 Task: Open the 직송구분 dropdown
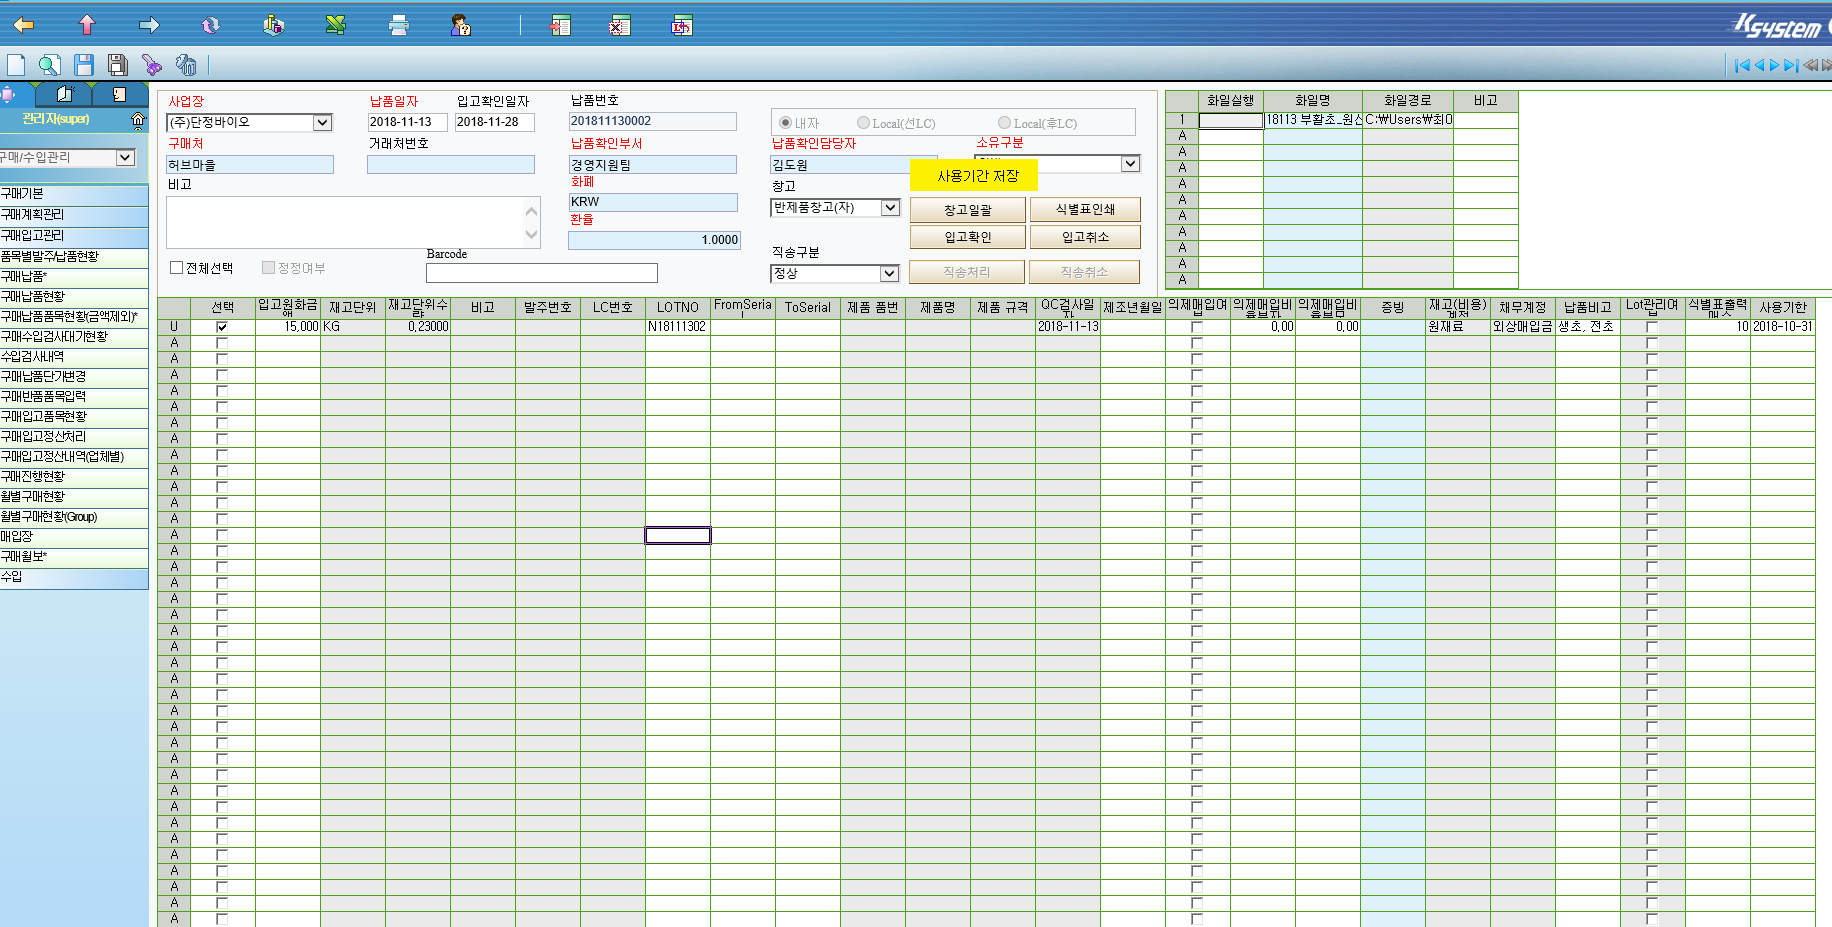[889, 273]
